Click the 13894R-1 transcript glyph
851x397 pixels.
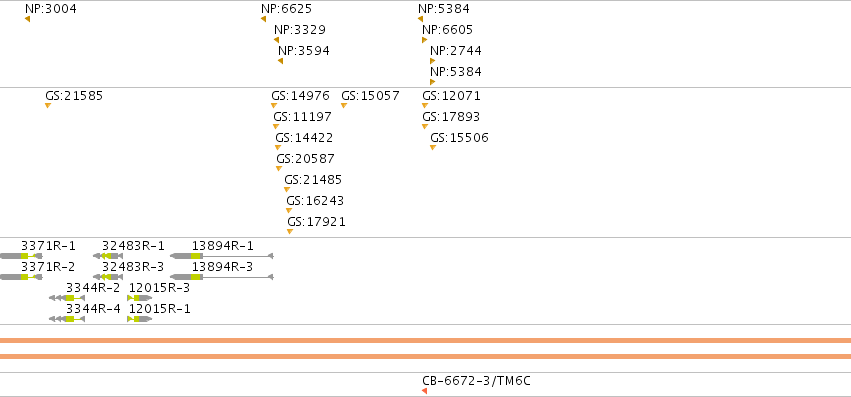tap(222, 256)
